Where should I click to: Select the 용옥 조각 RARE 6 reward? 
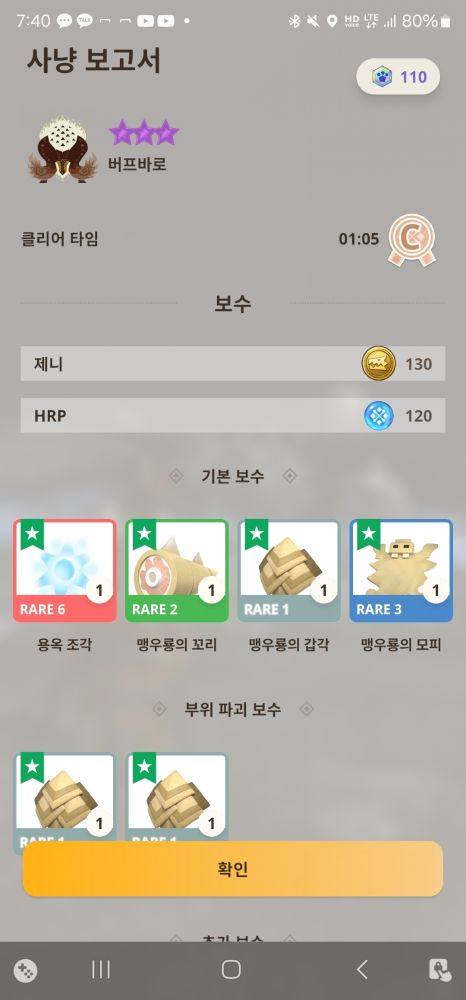coord(64,570)
